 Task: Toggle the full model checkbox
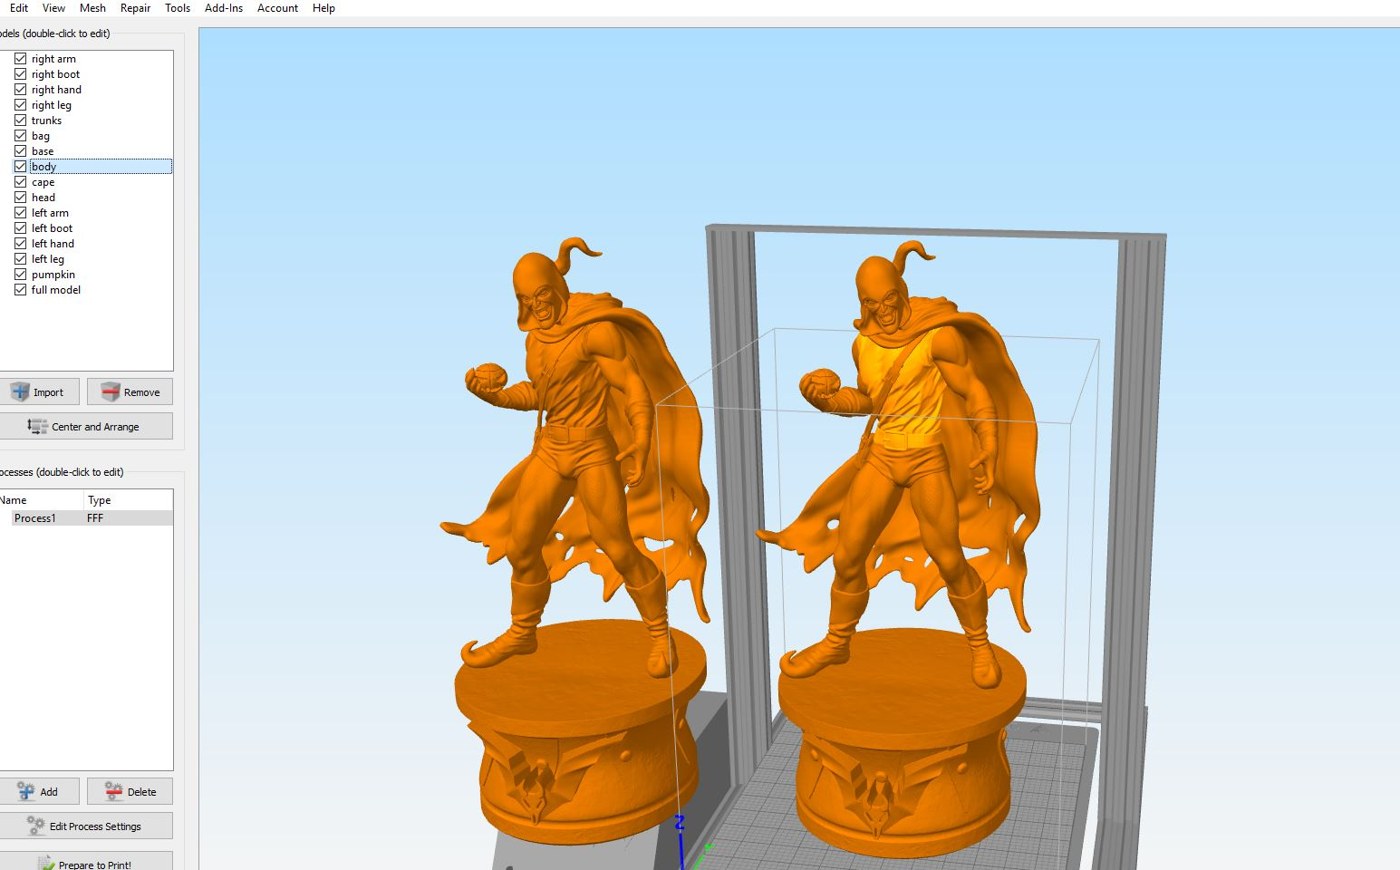click(x=20, y=290)
